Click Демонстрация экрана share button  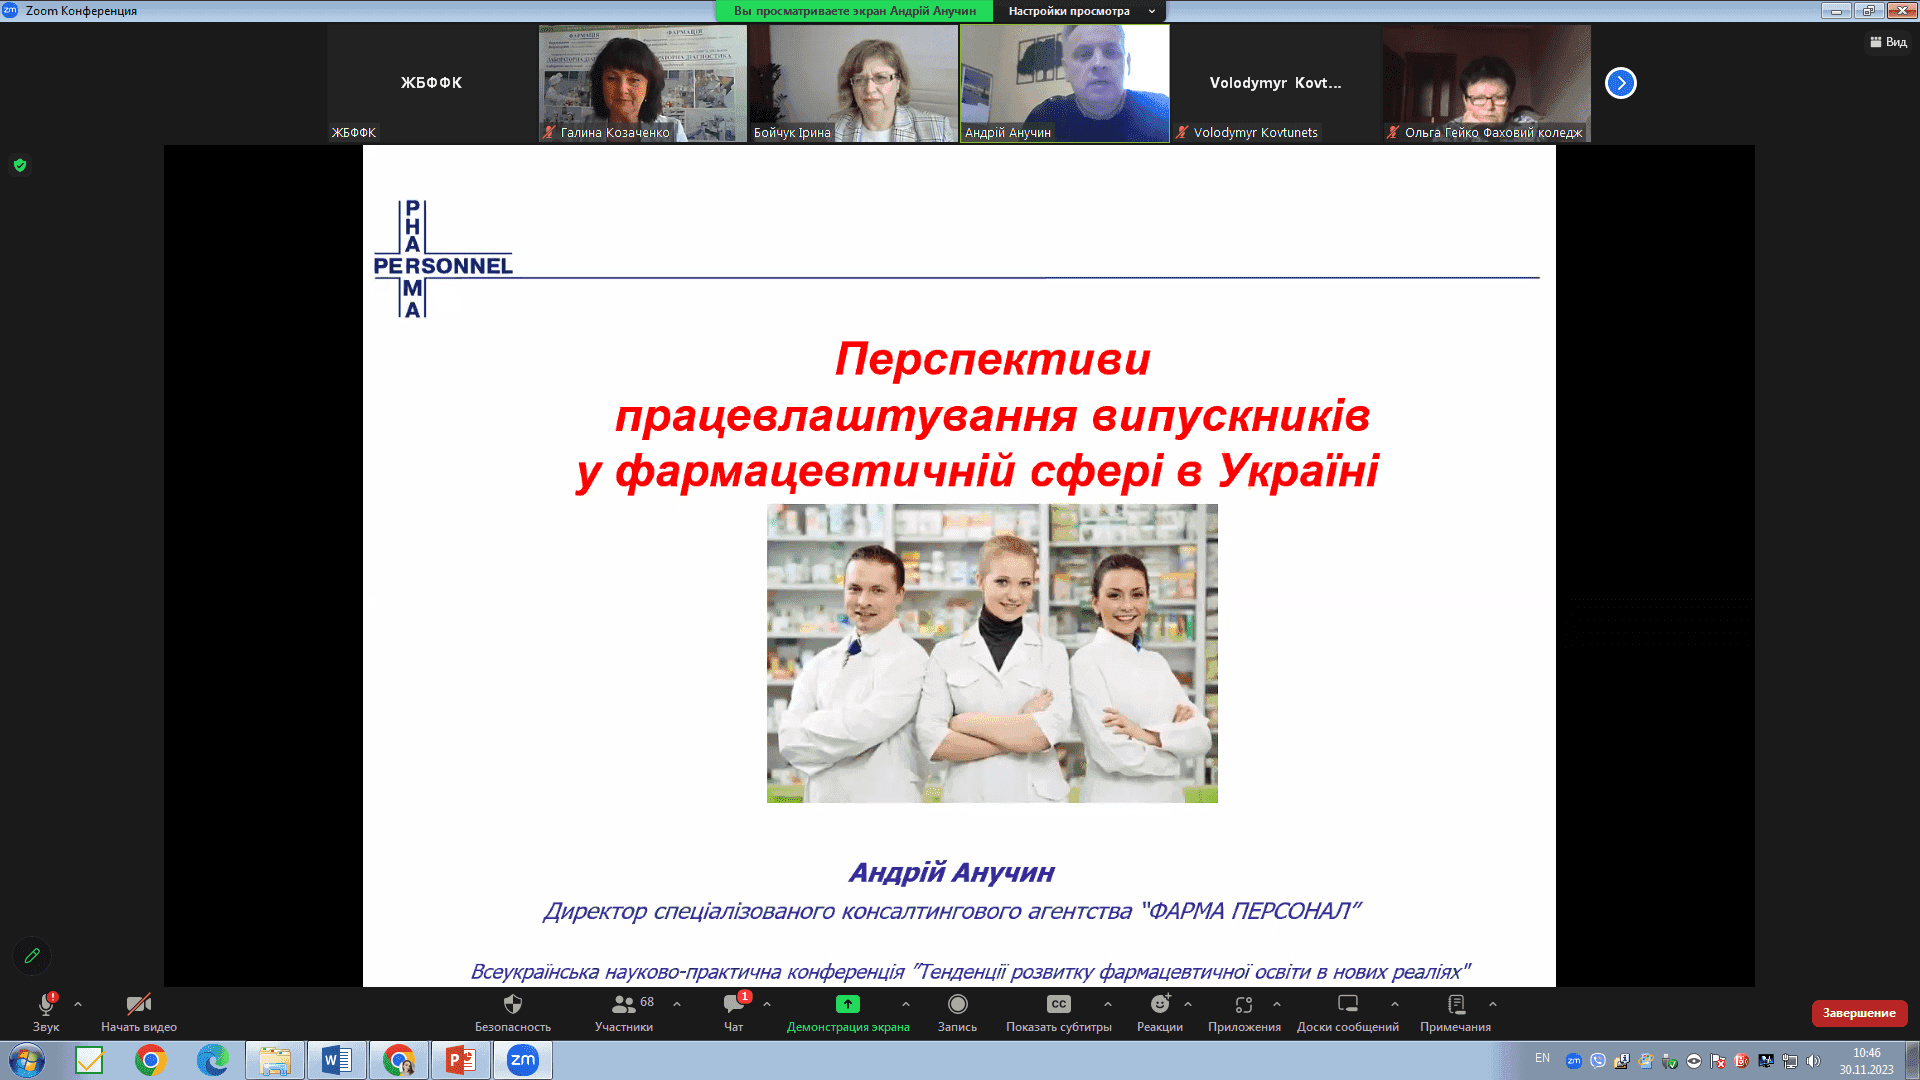point(848,1012)
